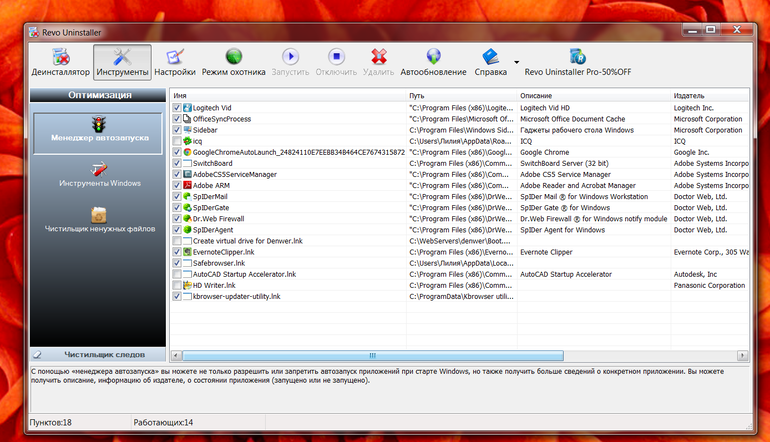The width and height of the screenshot is (770, 442).
Task: Click the left arrow of horizontal scrollbar
Action: pyautogui.click(x=176, y=355)
